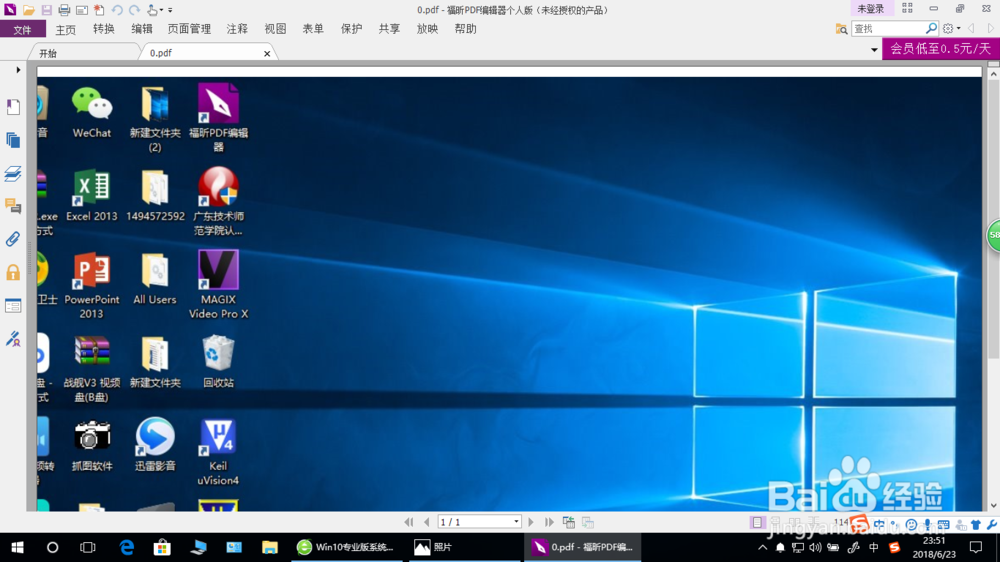Switch to the 照片 taskbar app
Screen dimensions: 1000x562
[x=463, y=547]
